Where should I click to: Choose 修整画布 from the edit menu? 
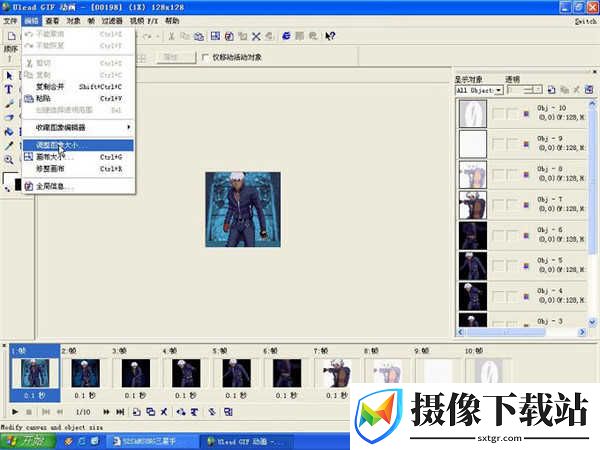click(x=78, y=169)
